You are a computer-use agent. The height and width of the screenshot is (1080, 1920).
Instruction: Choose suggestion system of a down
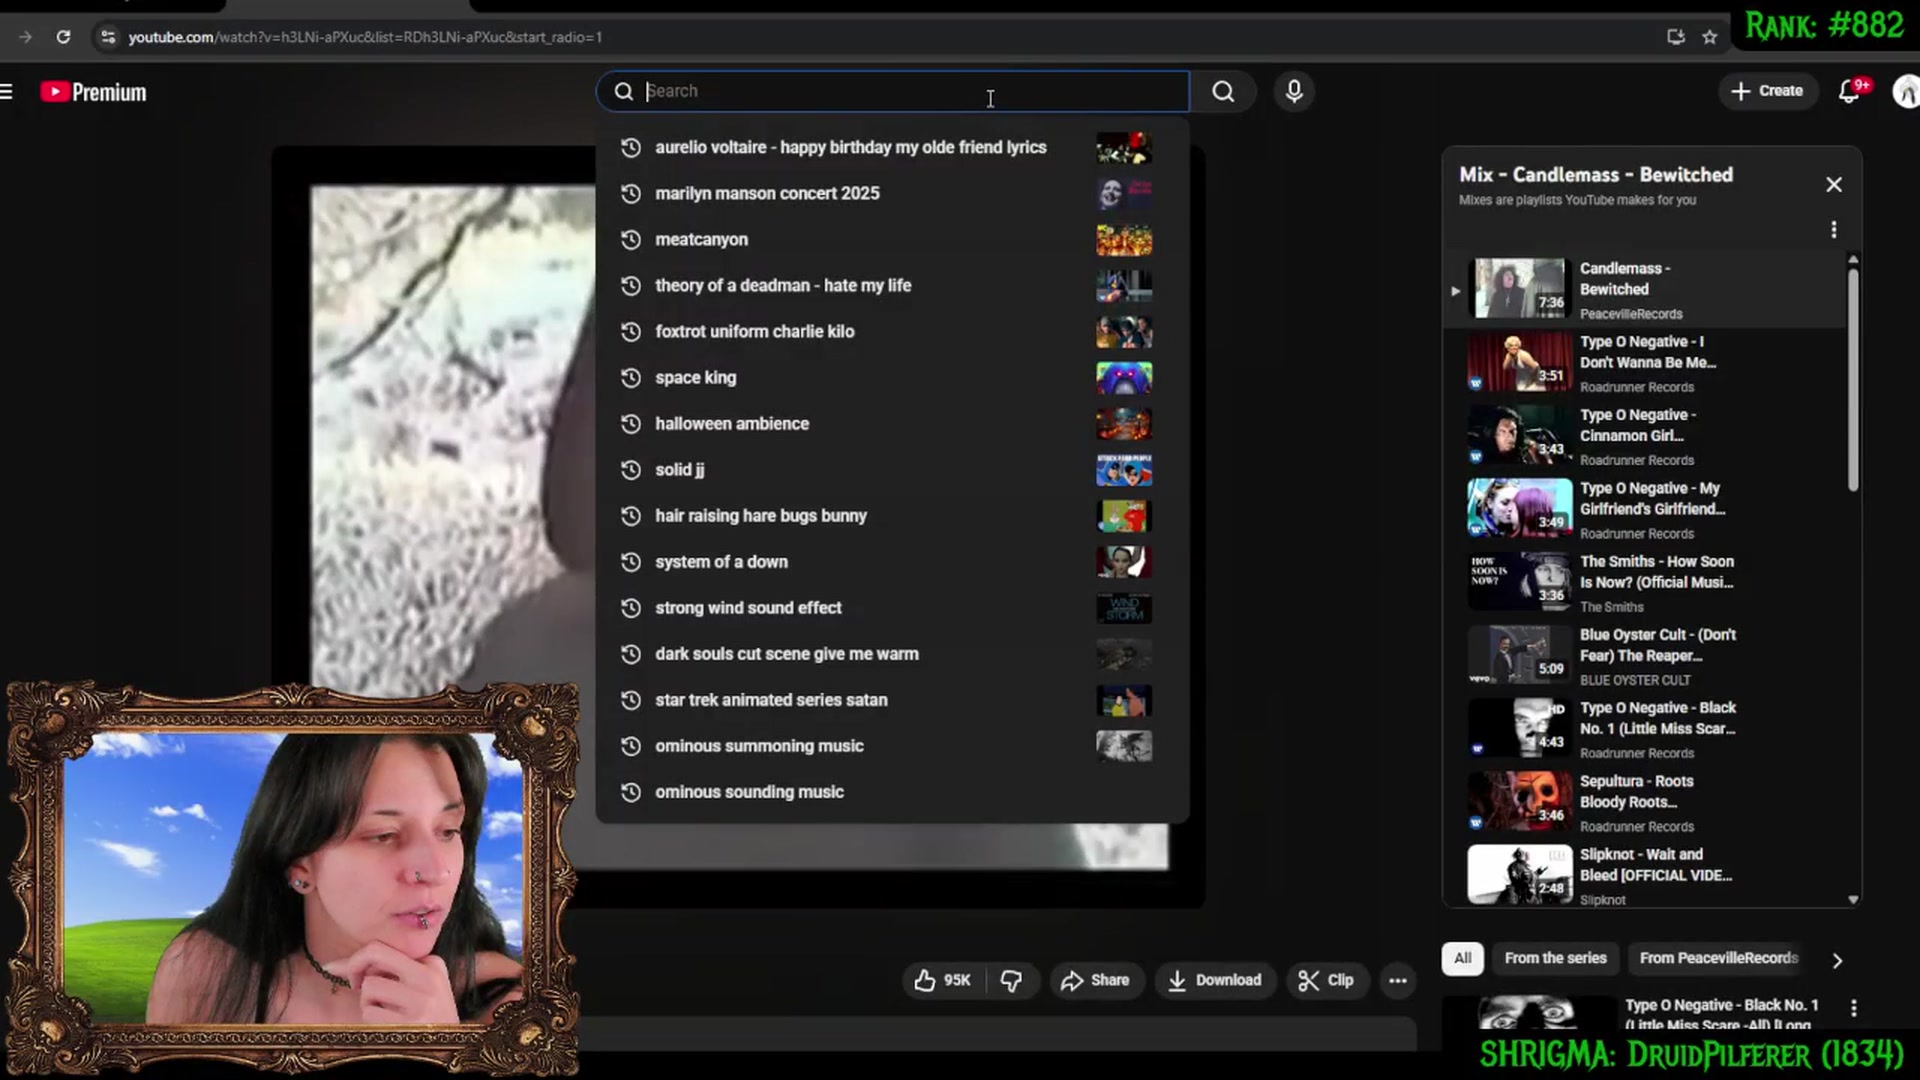click(x=892, y=562)
